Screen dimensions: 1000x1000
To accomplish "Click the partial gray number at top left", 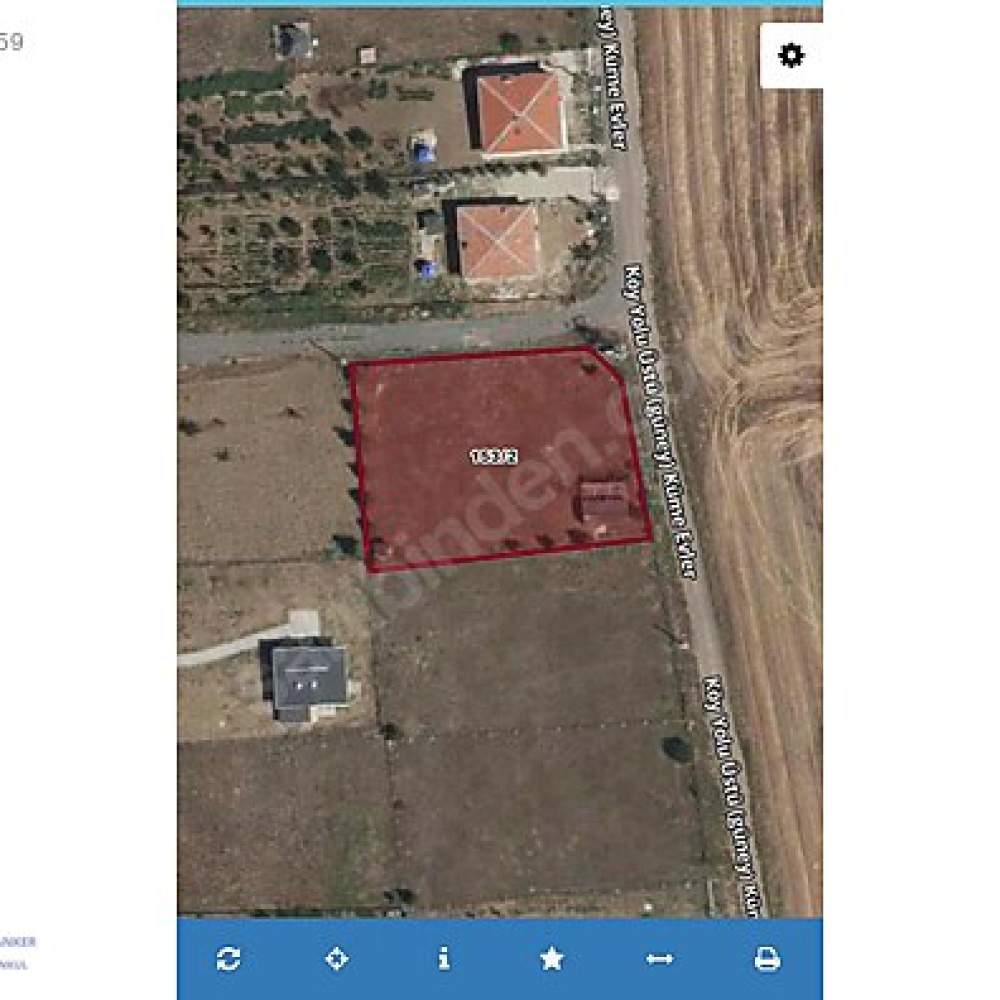I will [11, 42].
